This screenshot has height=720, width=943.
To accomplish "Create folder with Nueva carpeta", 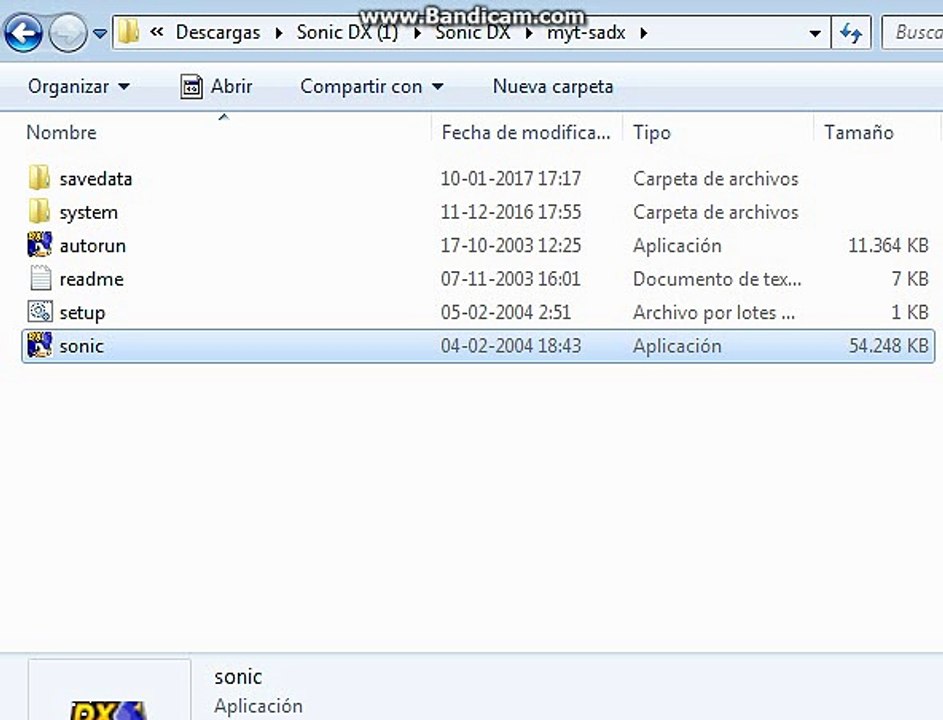I will (x=553, y=87).
